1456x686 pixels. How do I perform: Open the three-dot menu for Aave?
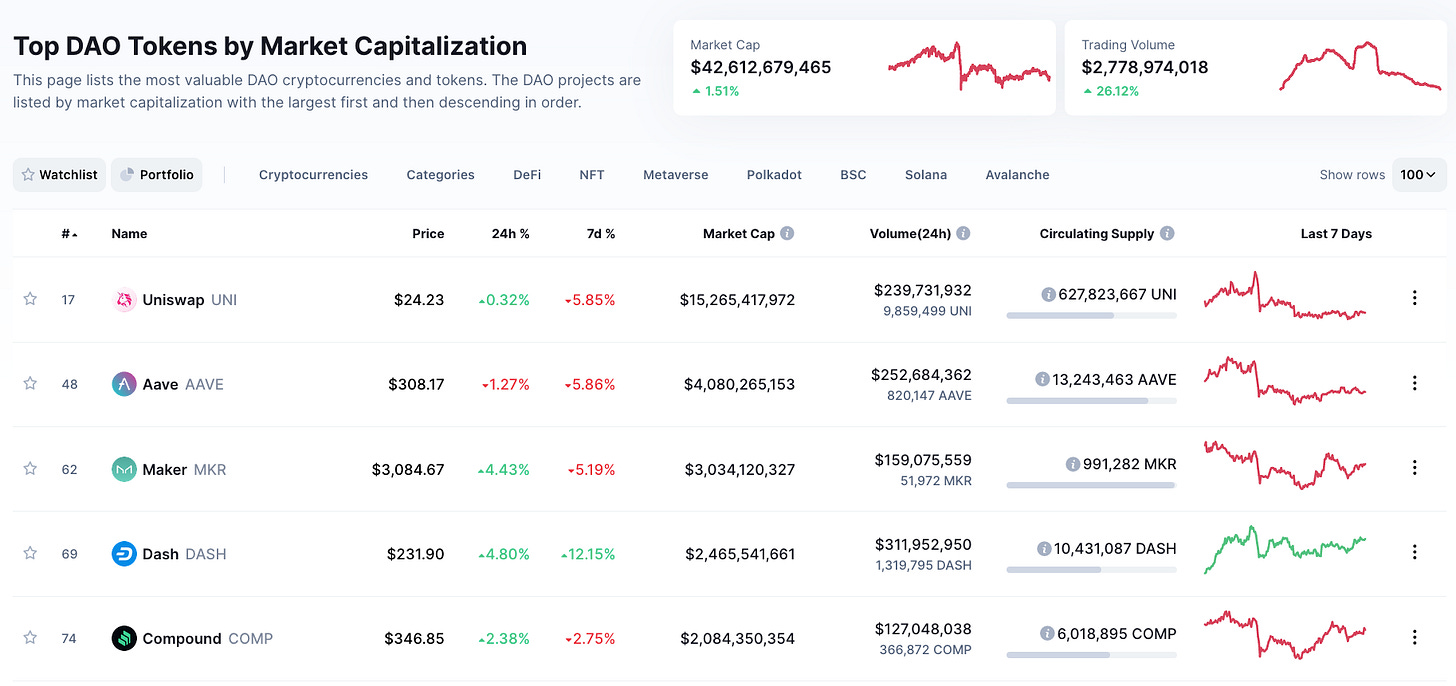tap(1414, 383)
